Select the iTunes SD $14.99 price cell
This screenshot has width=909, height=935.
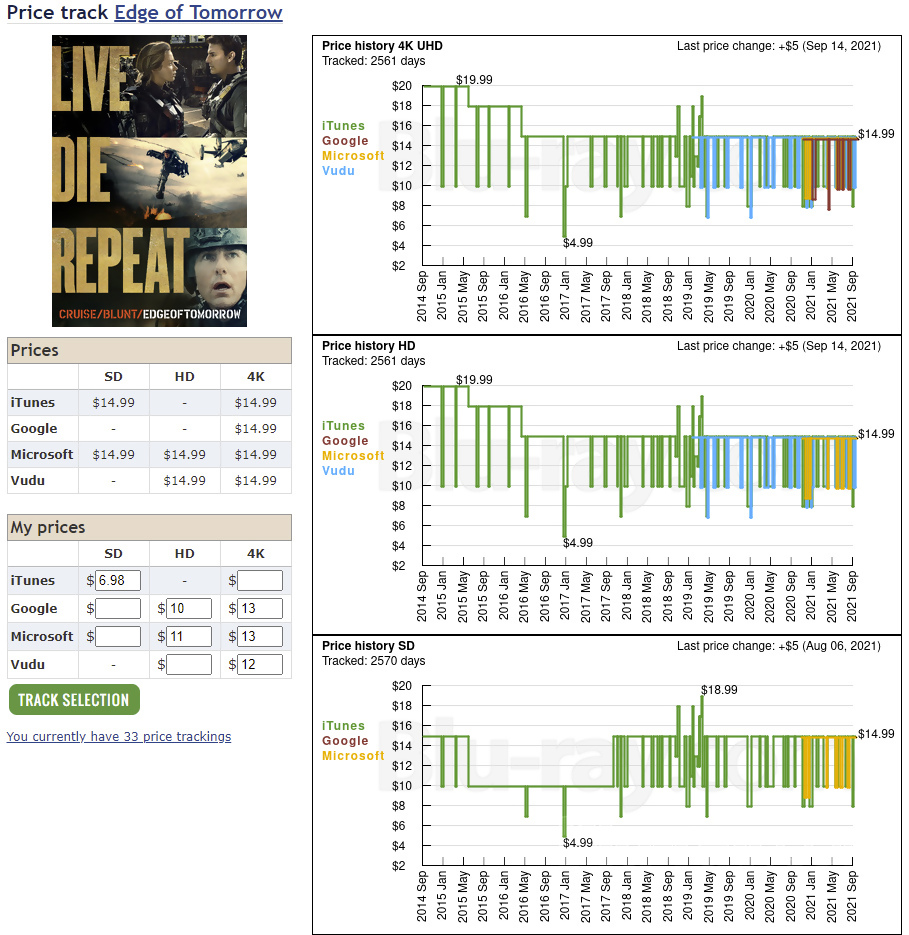tap(113, 402)
